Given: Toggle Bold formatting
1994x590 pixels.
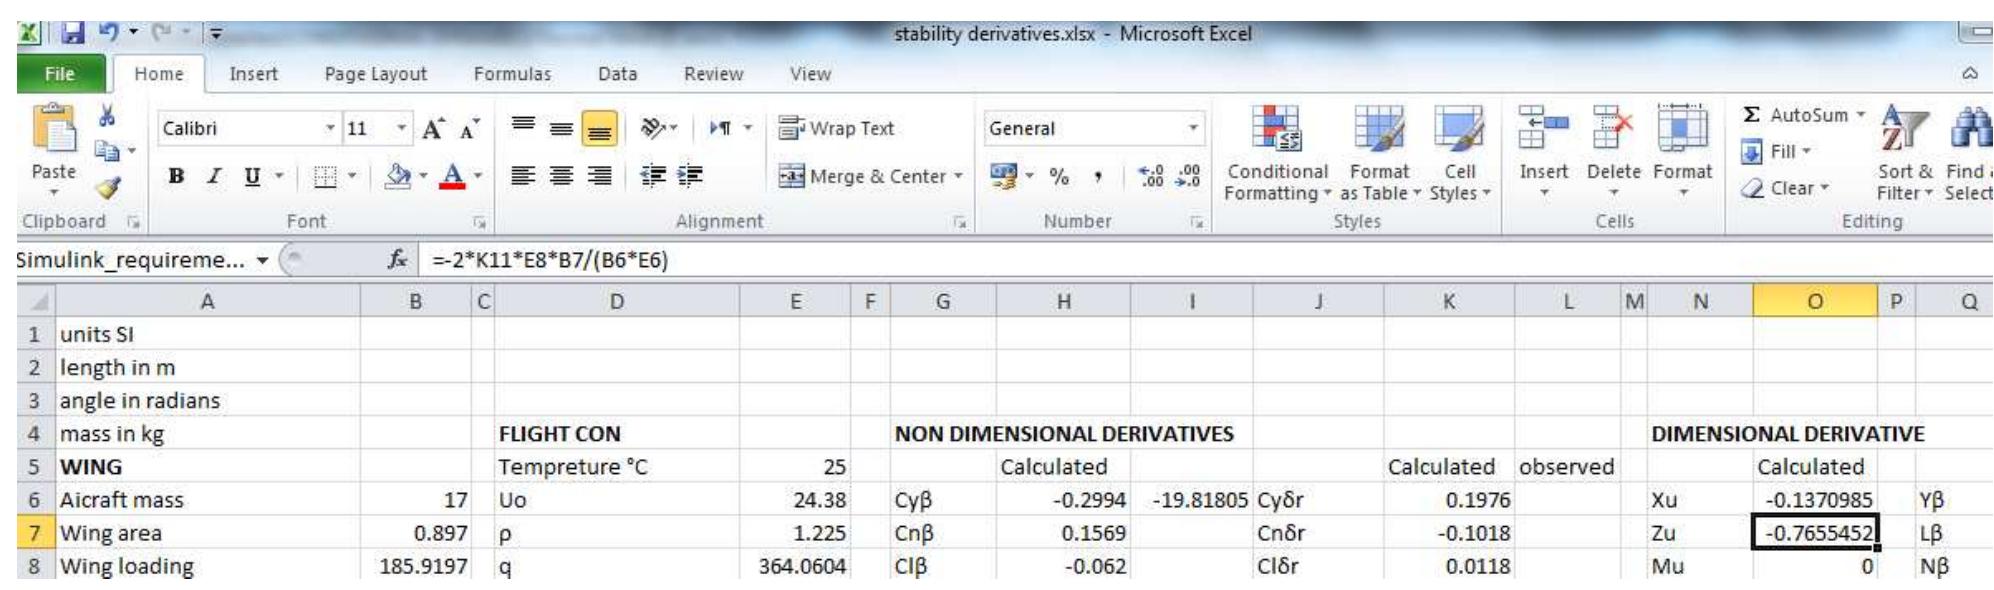Looking at the screenshot, I should point(176,177).
